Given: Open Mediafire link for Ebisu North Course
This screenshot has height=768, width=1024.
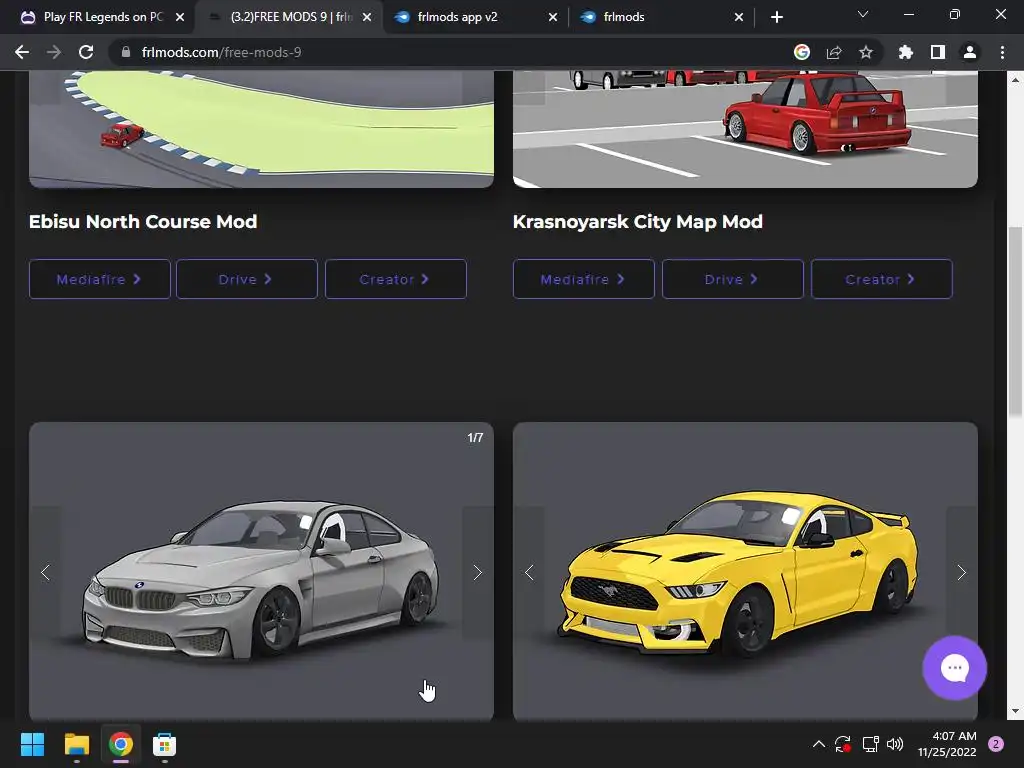Looking at the screenshot, I should [x=99, y=280].
